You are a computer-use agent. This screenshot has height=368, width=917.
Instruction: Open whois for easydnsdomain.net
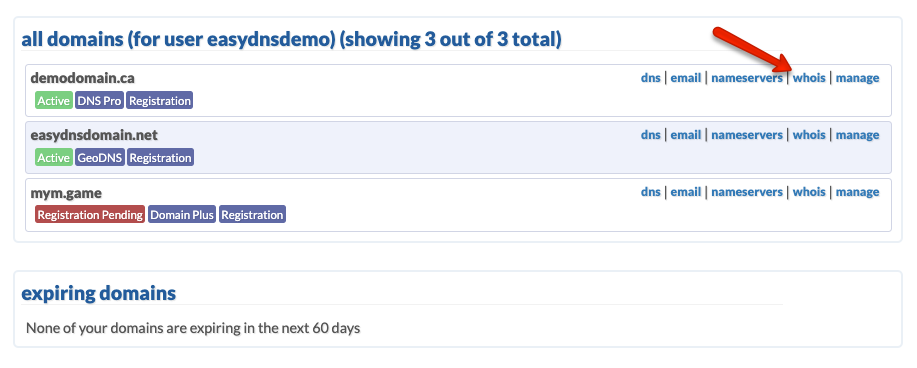pyautogui.click(x=809, y=135)
